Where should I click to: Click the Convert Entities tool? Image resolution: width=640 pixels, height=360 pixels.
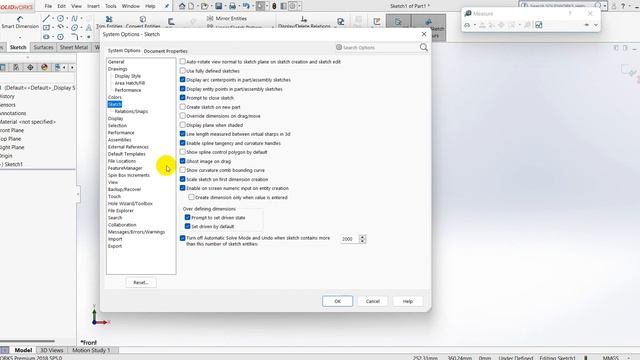[143, 22]
